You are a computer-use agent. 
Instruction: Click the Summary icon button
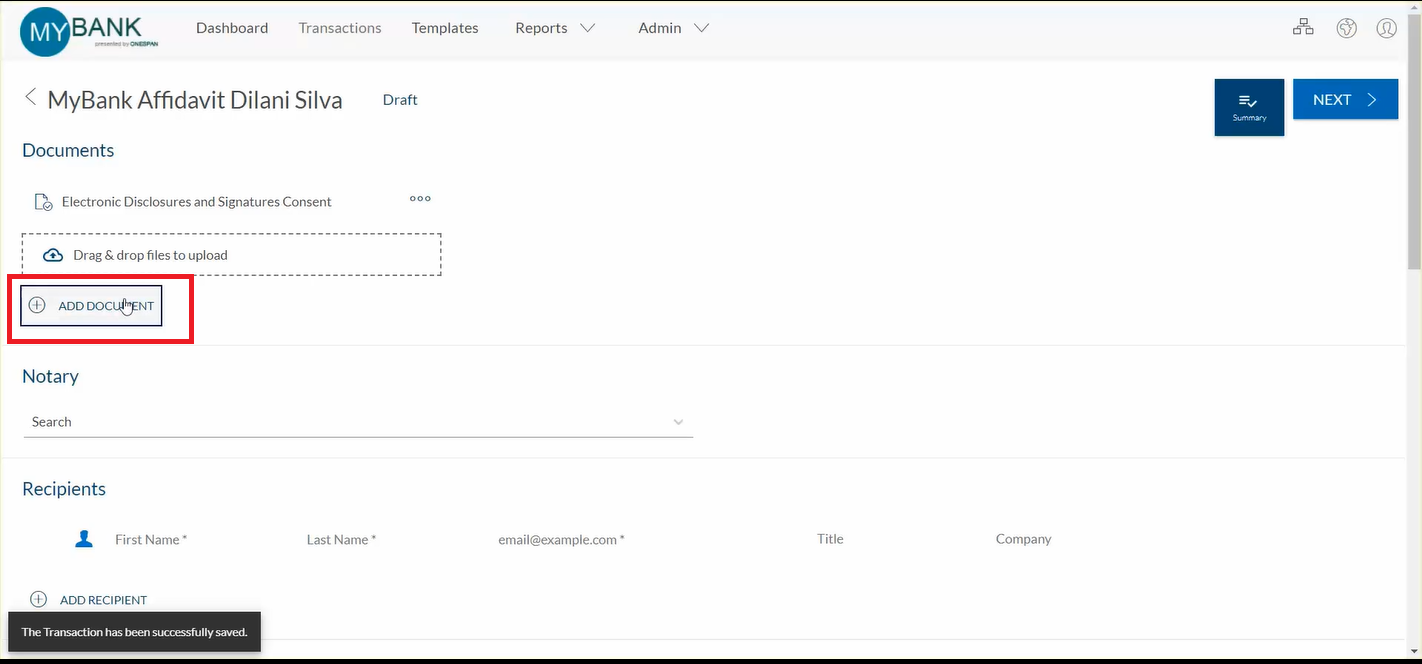coord(1248,106)
